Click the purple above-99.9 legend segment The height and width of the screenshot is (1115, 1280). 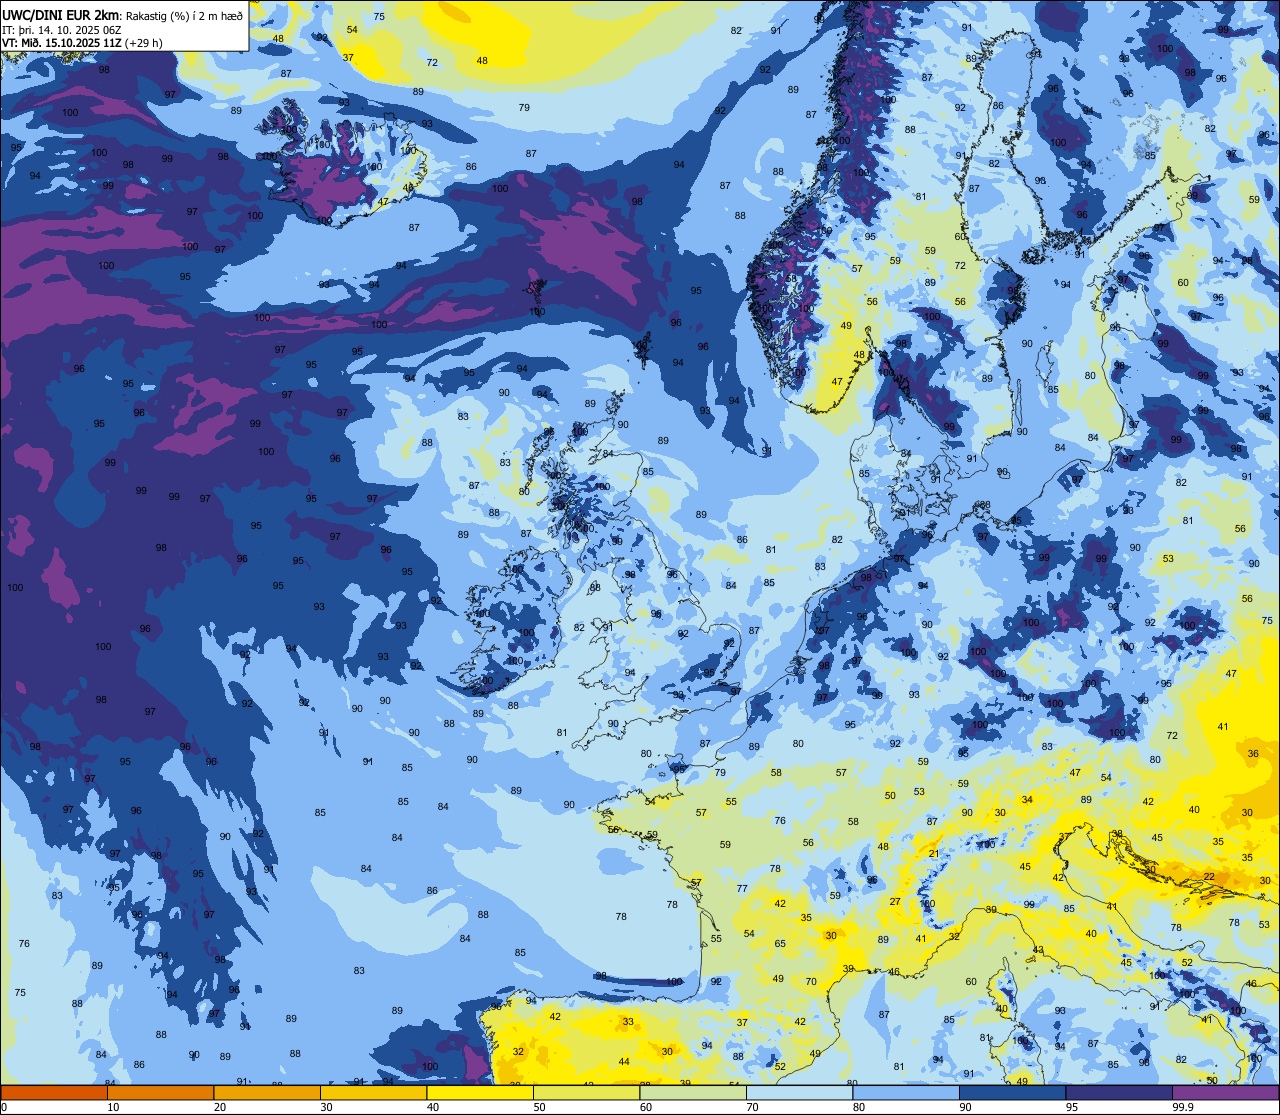tap(1225, 1092)
